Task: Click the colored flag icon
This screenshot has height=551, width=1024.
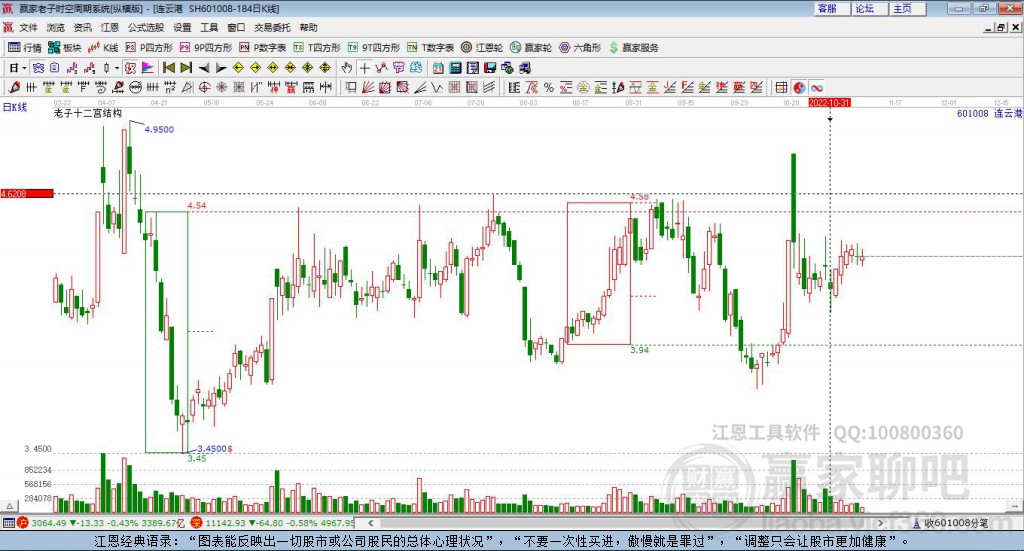Action: tap(148, 68)
